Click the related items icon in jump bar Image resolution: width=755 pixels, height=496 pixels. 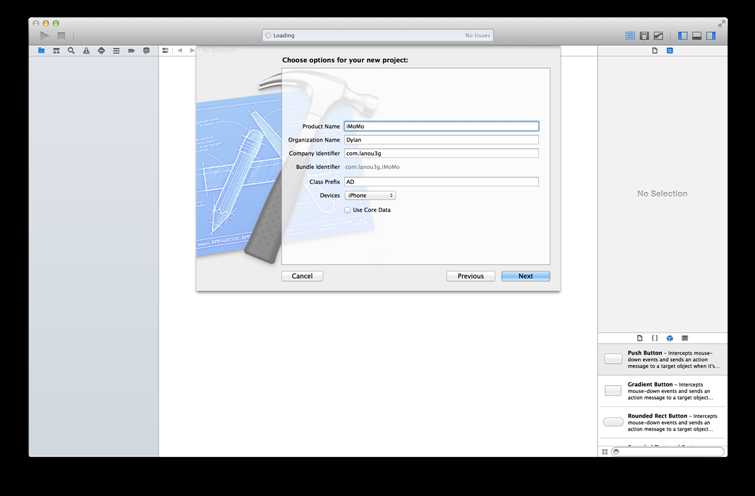[165, 51]
